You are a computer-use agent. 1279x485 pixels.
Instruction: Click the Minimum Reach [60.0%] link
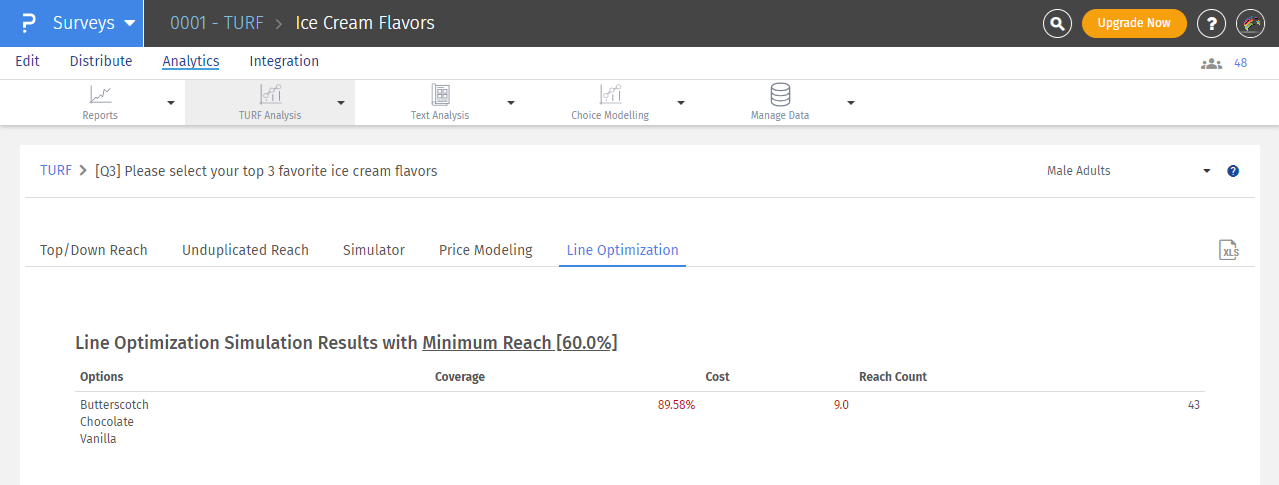(x=519, y=343)
